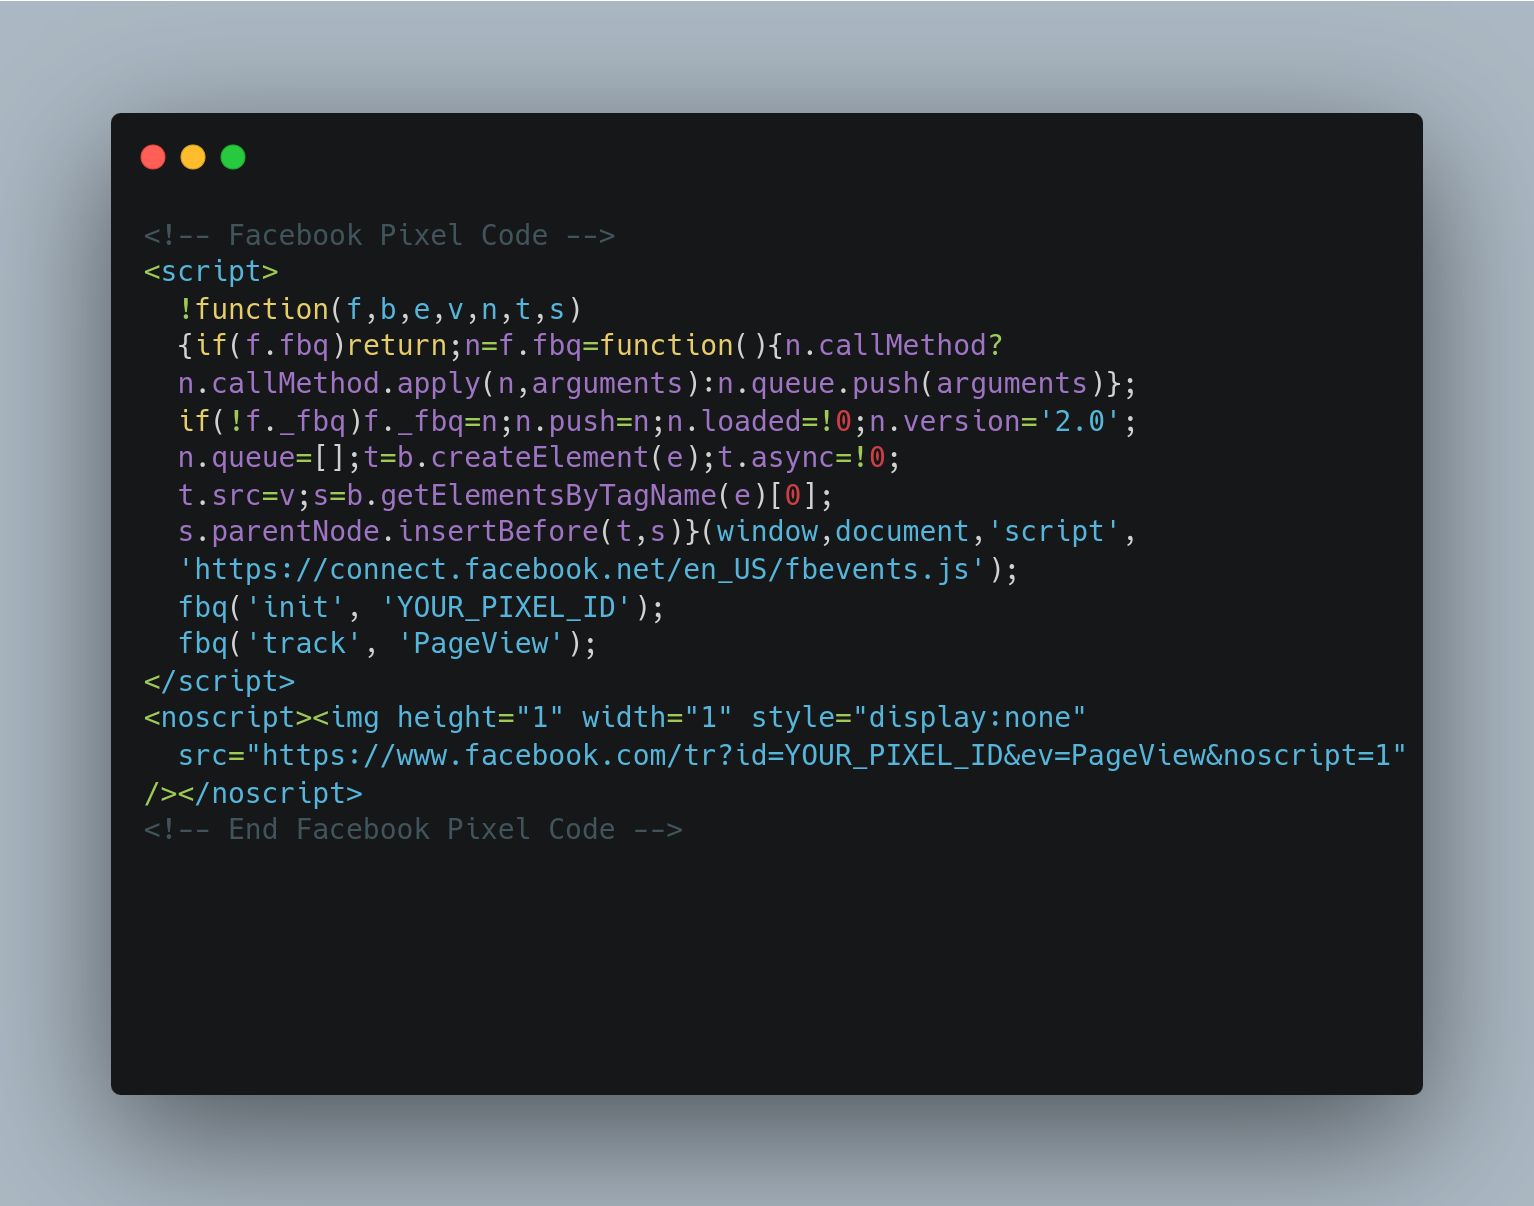Click the n.callMethod? text
The height and width of the screenshot is (1206, 1534).
893,346
